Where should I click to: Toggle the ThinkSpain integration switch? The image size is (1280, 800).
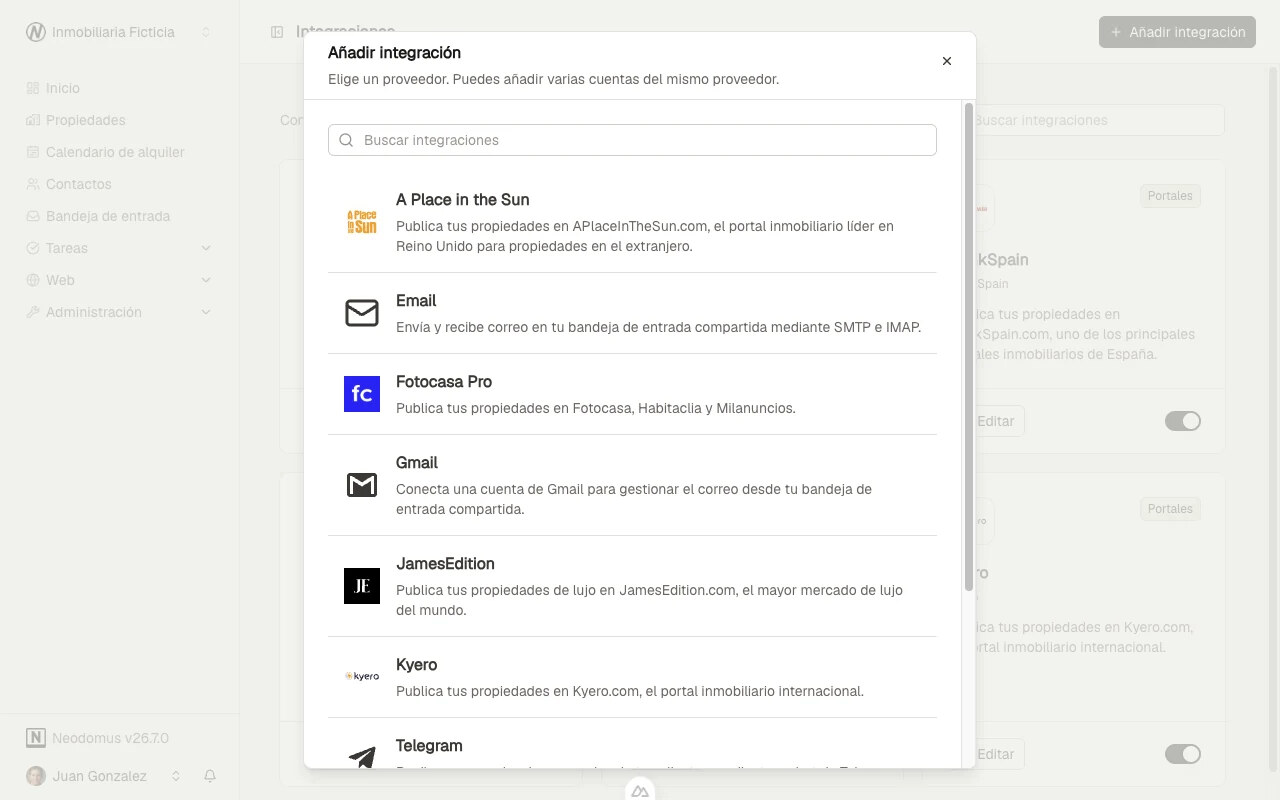point(1182,421)
